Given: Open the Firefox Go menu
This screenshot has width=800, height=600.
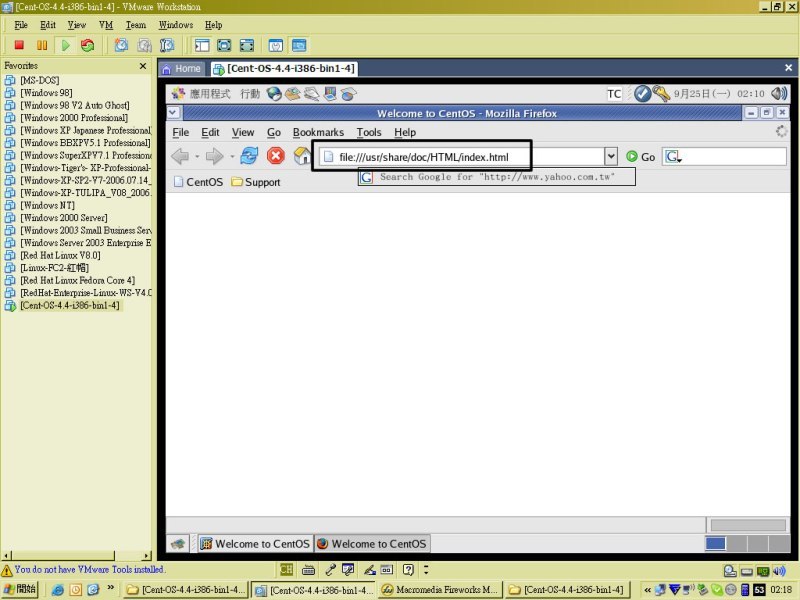Looking at the screenshot, I should (274, 132).
